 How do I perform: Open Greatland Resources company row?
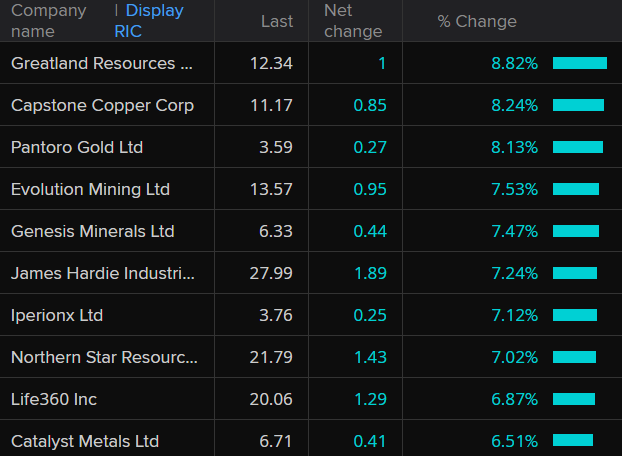102,63
